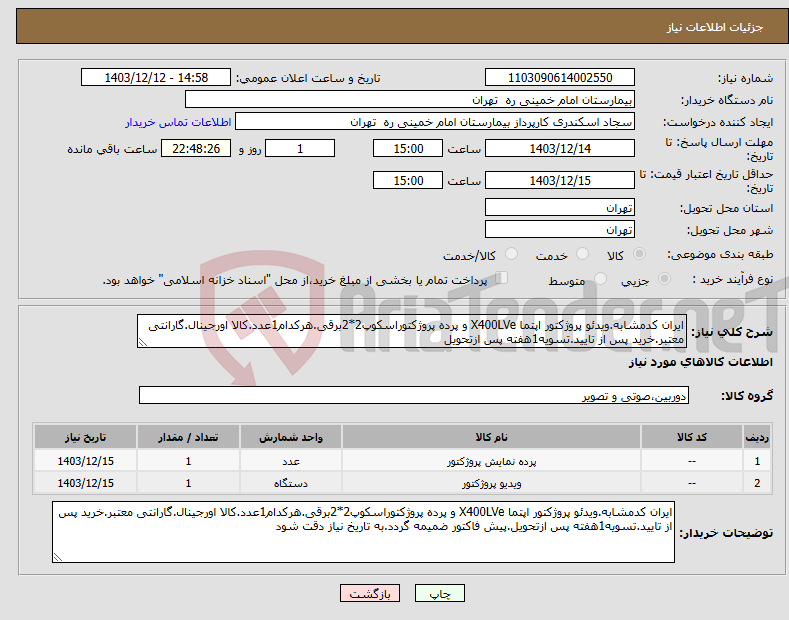Click the گروه کالا field دوربین،صوتی و تصویر
This screenshot has height=620, width=789.
[414, 396]
